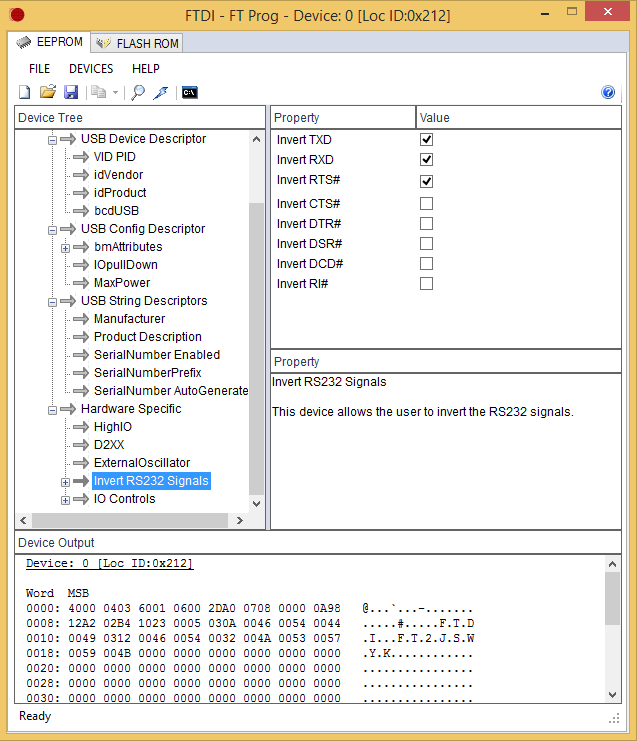Click device tree horizontal scroll right arrow
Image resolution: width=637 pixels, height=741 pixels.
pyautogui.click(x=240, y=520)
